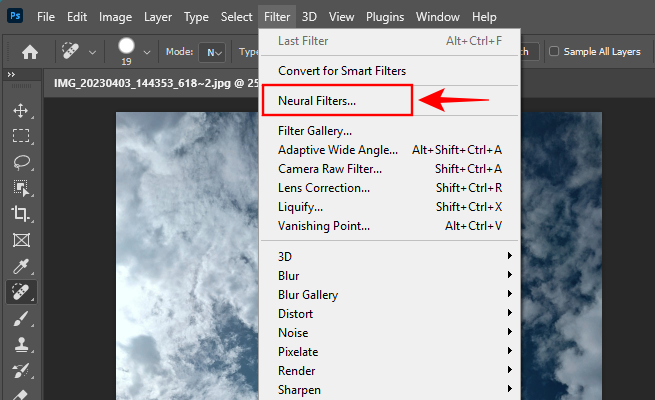Select the Clone Stamp tool
The width and height of the screenshot is (655, 400).
(21, 345)
